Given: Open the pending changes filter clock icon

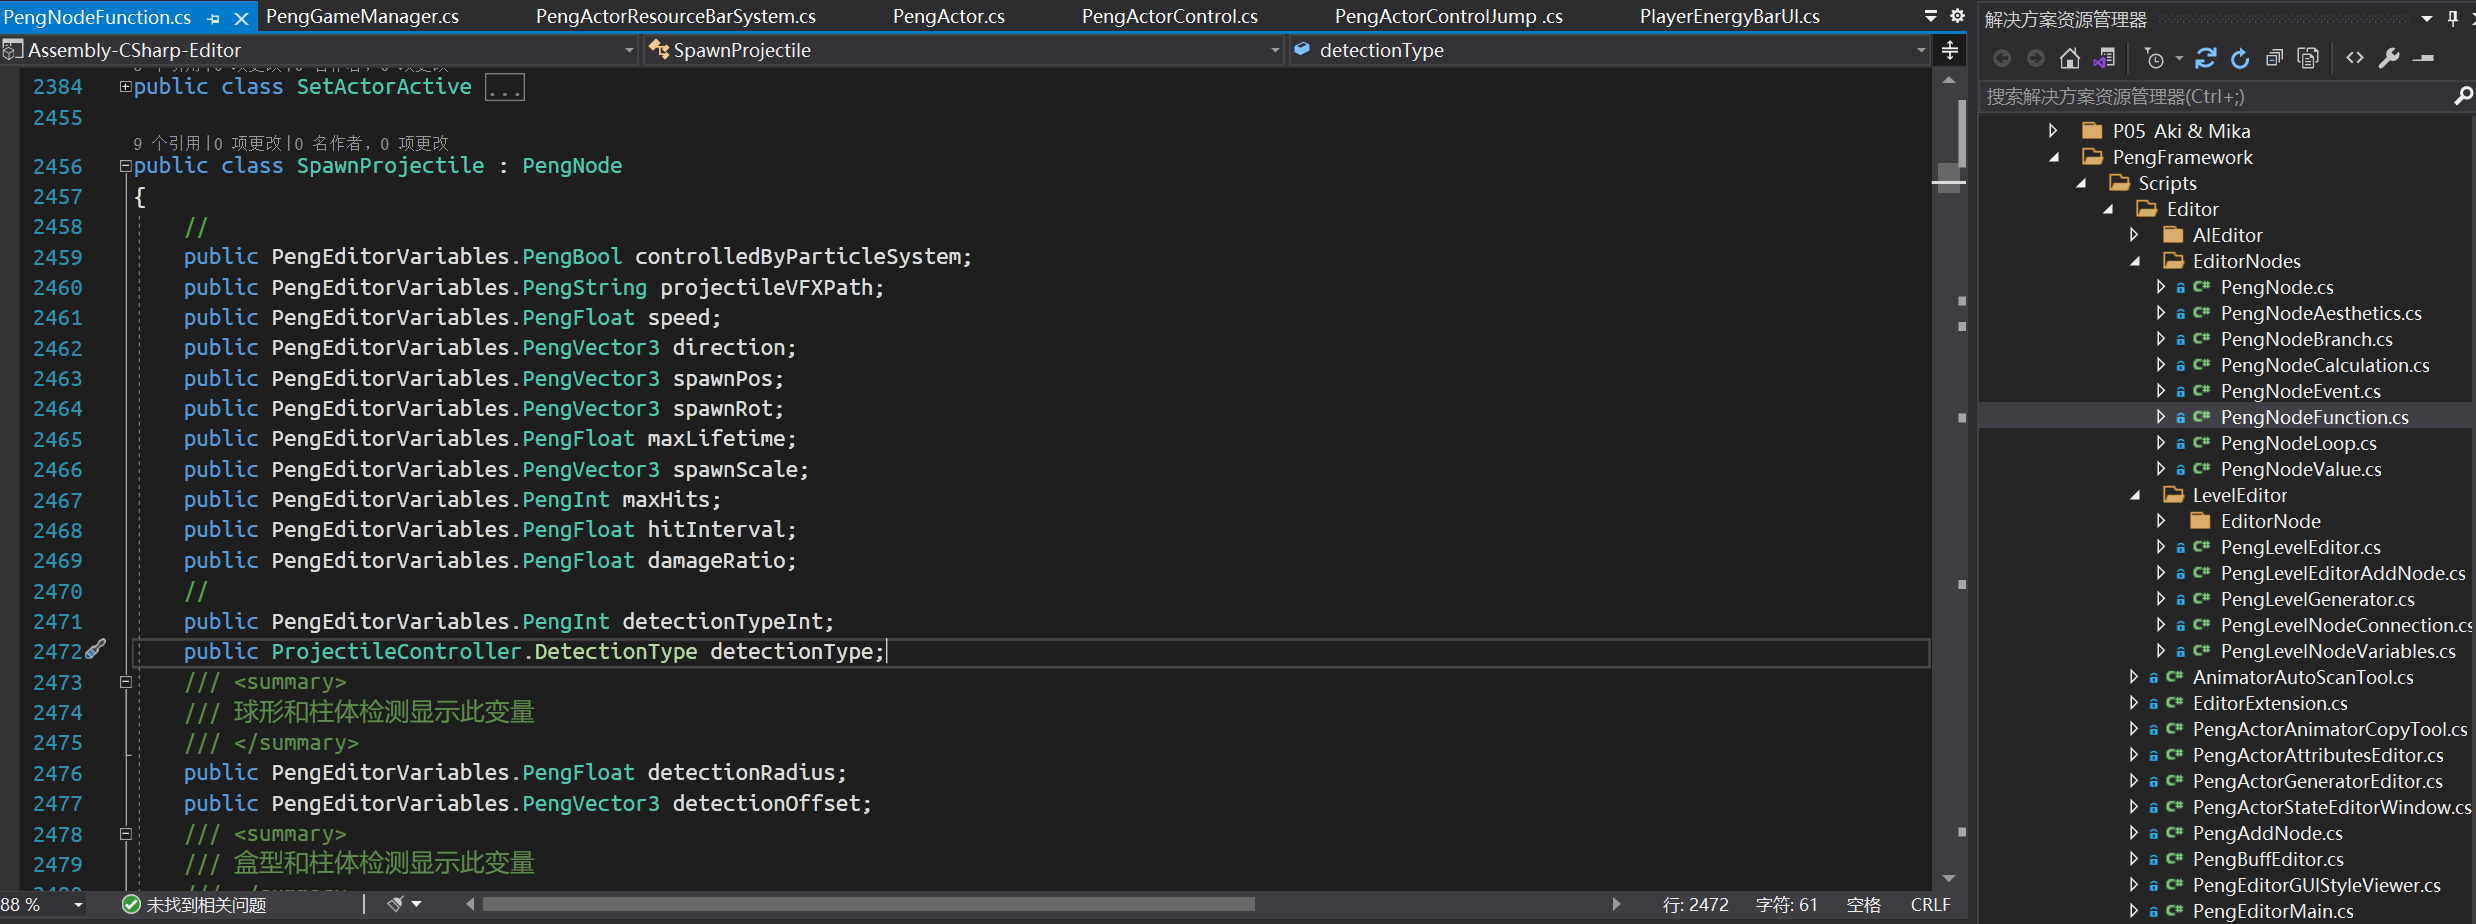Looking at the screenshot, I should pyautogui.click(x=2154, y=59).
